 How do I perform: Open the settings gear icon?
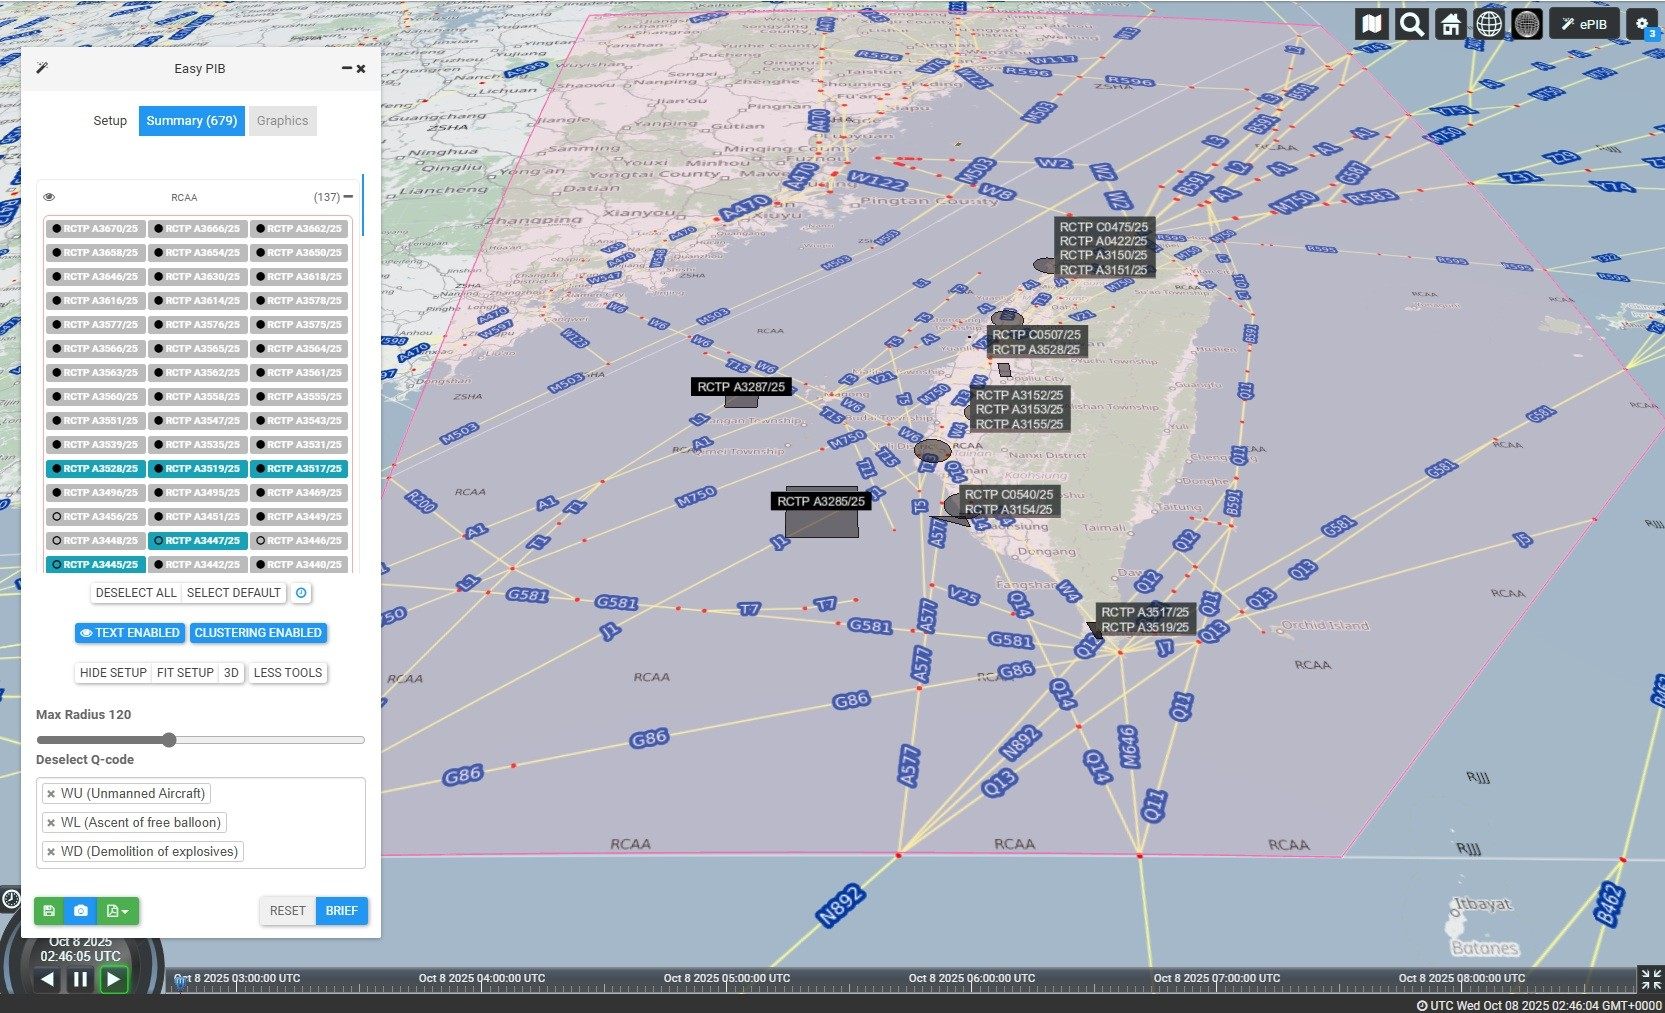point(1642,24)
